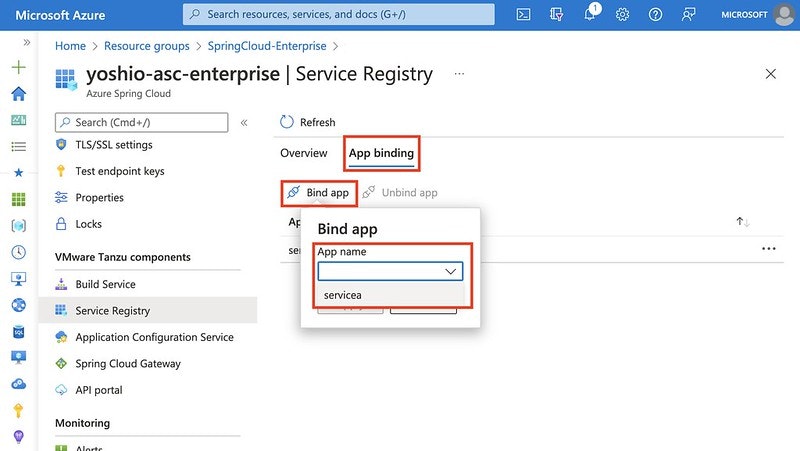Open SQL databases icon in sidebar
The height and width of the screenshot is (451, 800).
19,332
